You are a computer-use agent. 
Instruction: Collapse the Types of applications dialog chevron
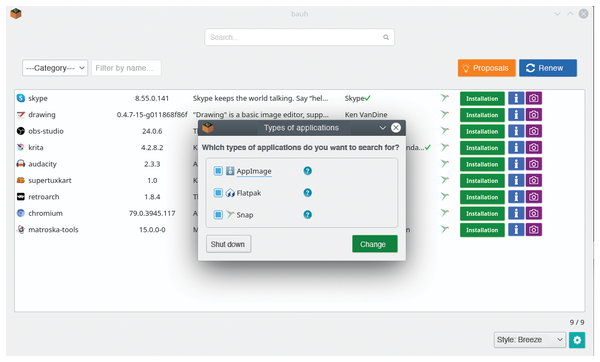382,128
